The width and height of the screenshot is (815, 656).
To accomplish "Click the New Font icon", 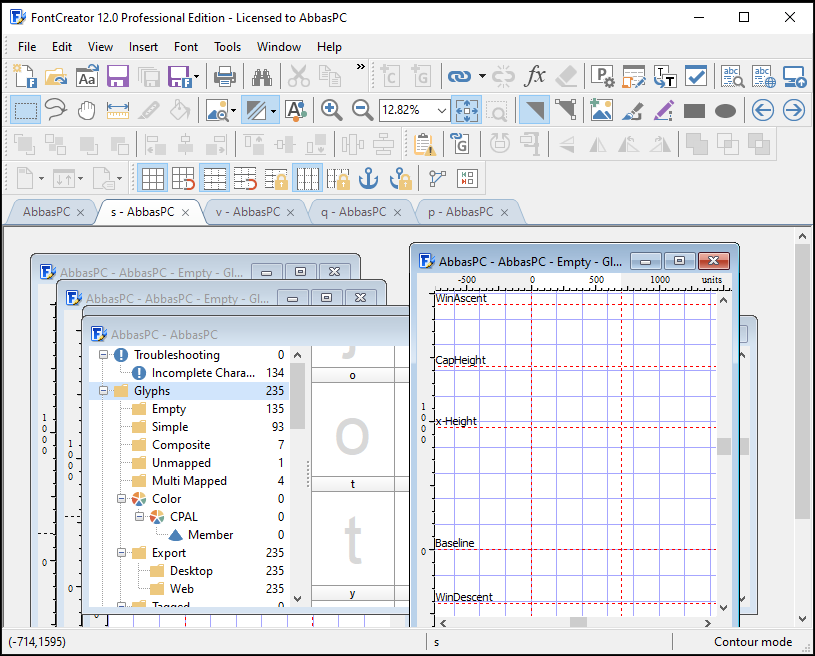I will (x=24, y=77).
